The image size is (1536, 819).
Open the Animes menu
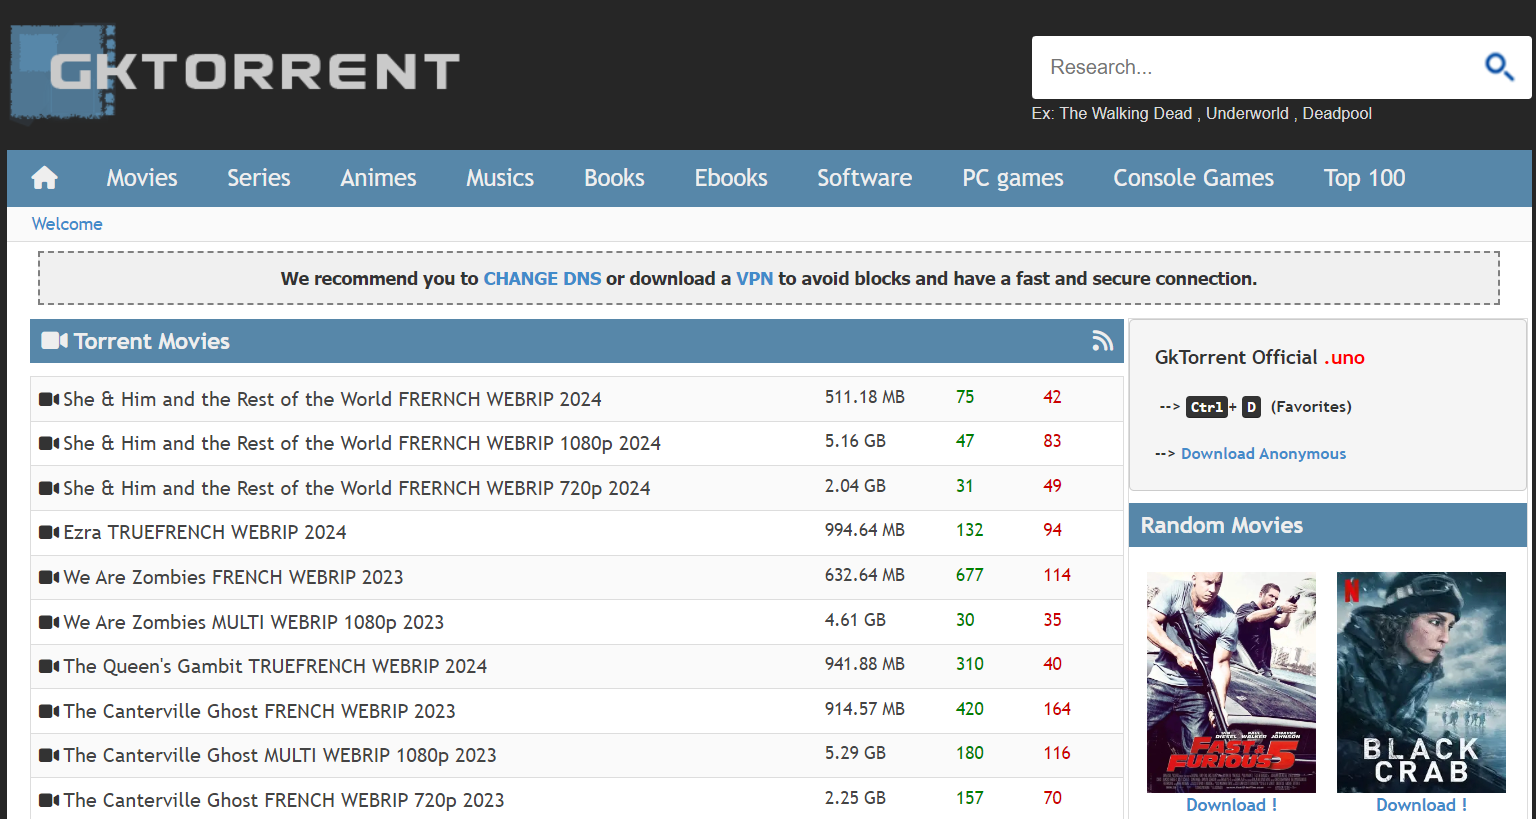[378, 178]
